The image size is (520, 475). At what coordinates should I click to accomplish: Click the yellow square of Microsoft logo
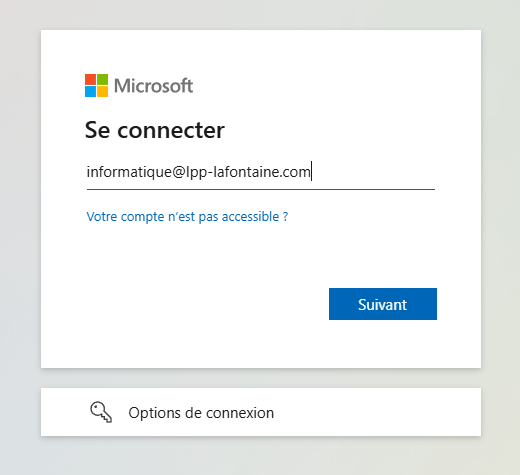tap(102, 91)
